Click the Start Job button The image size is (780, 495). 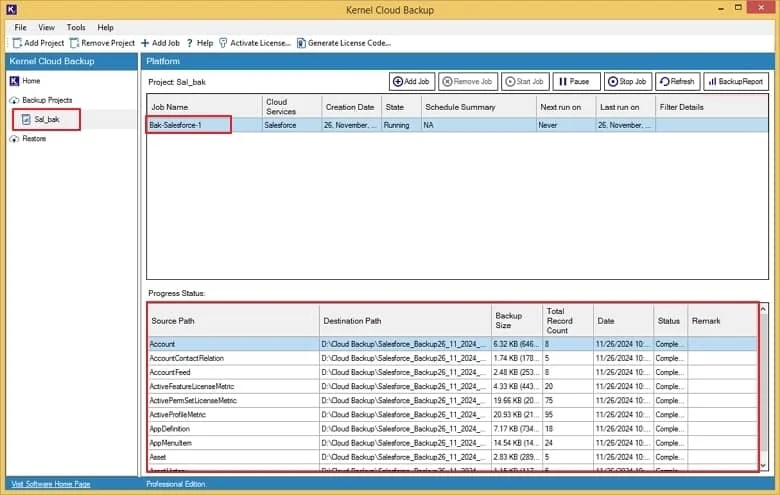(525, 82)
